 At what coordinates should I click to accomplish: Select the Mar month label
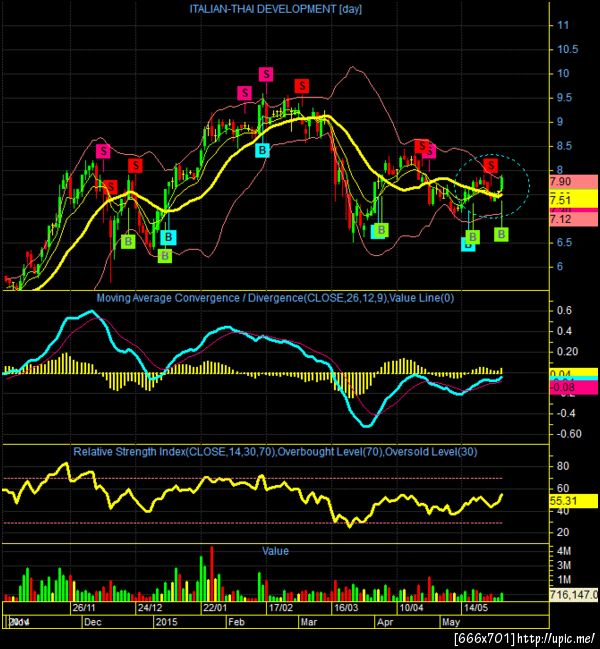click(x=309, y=622)
